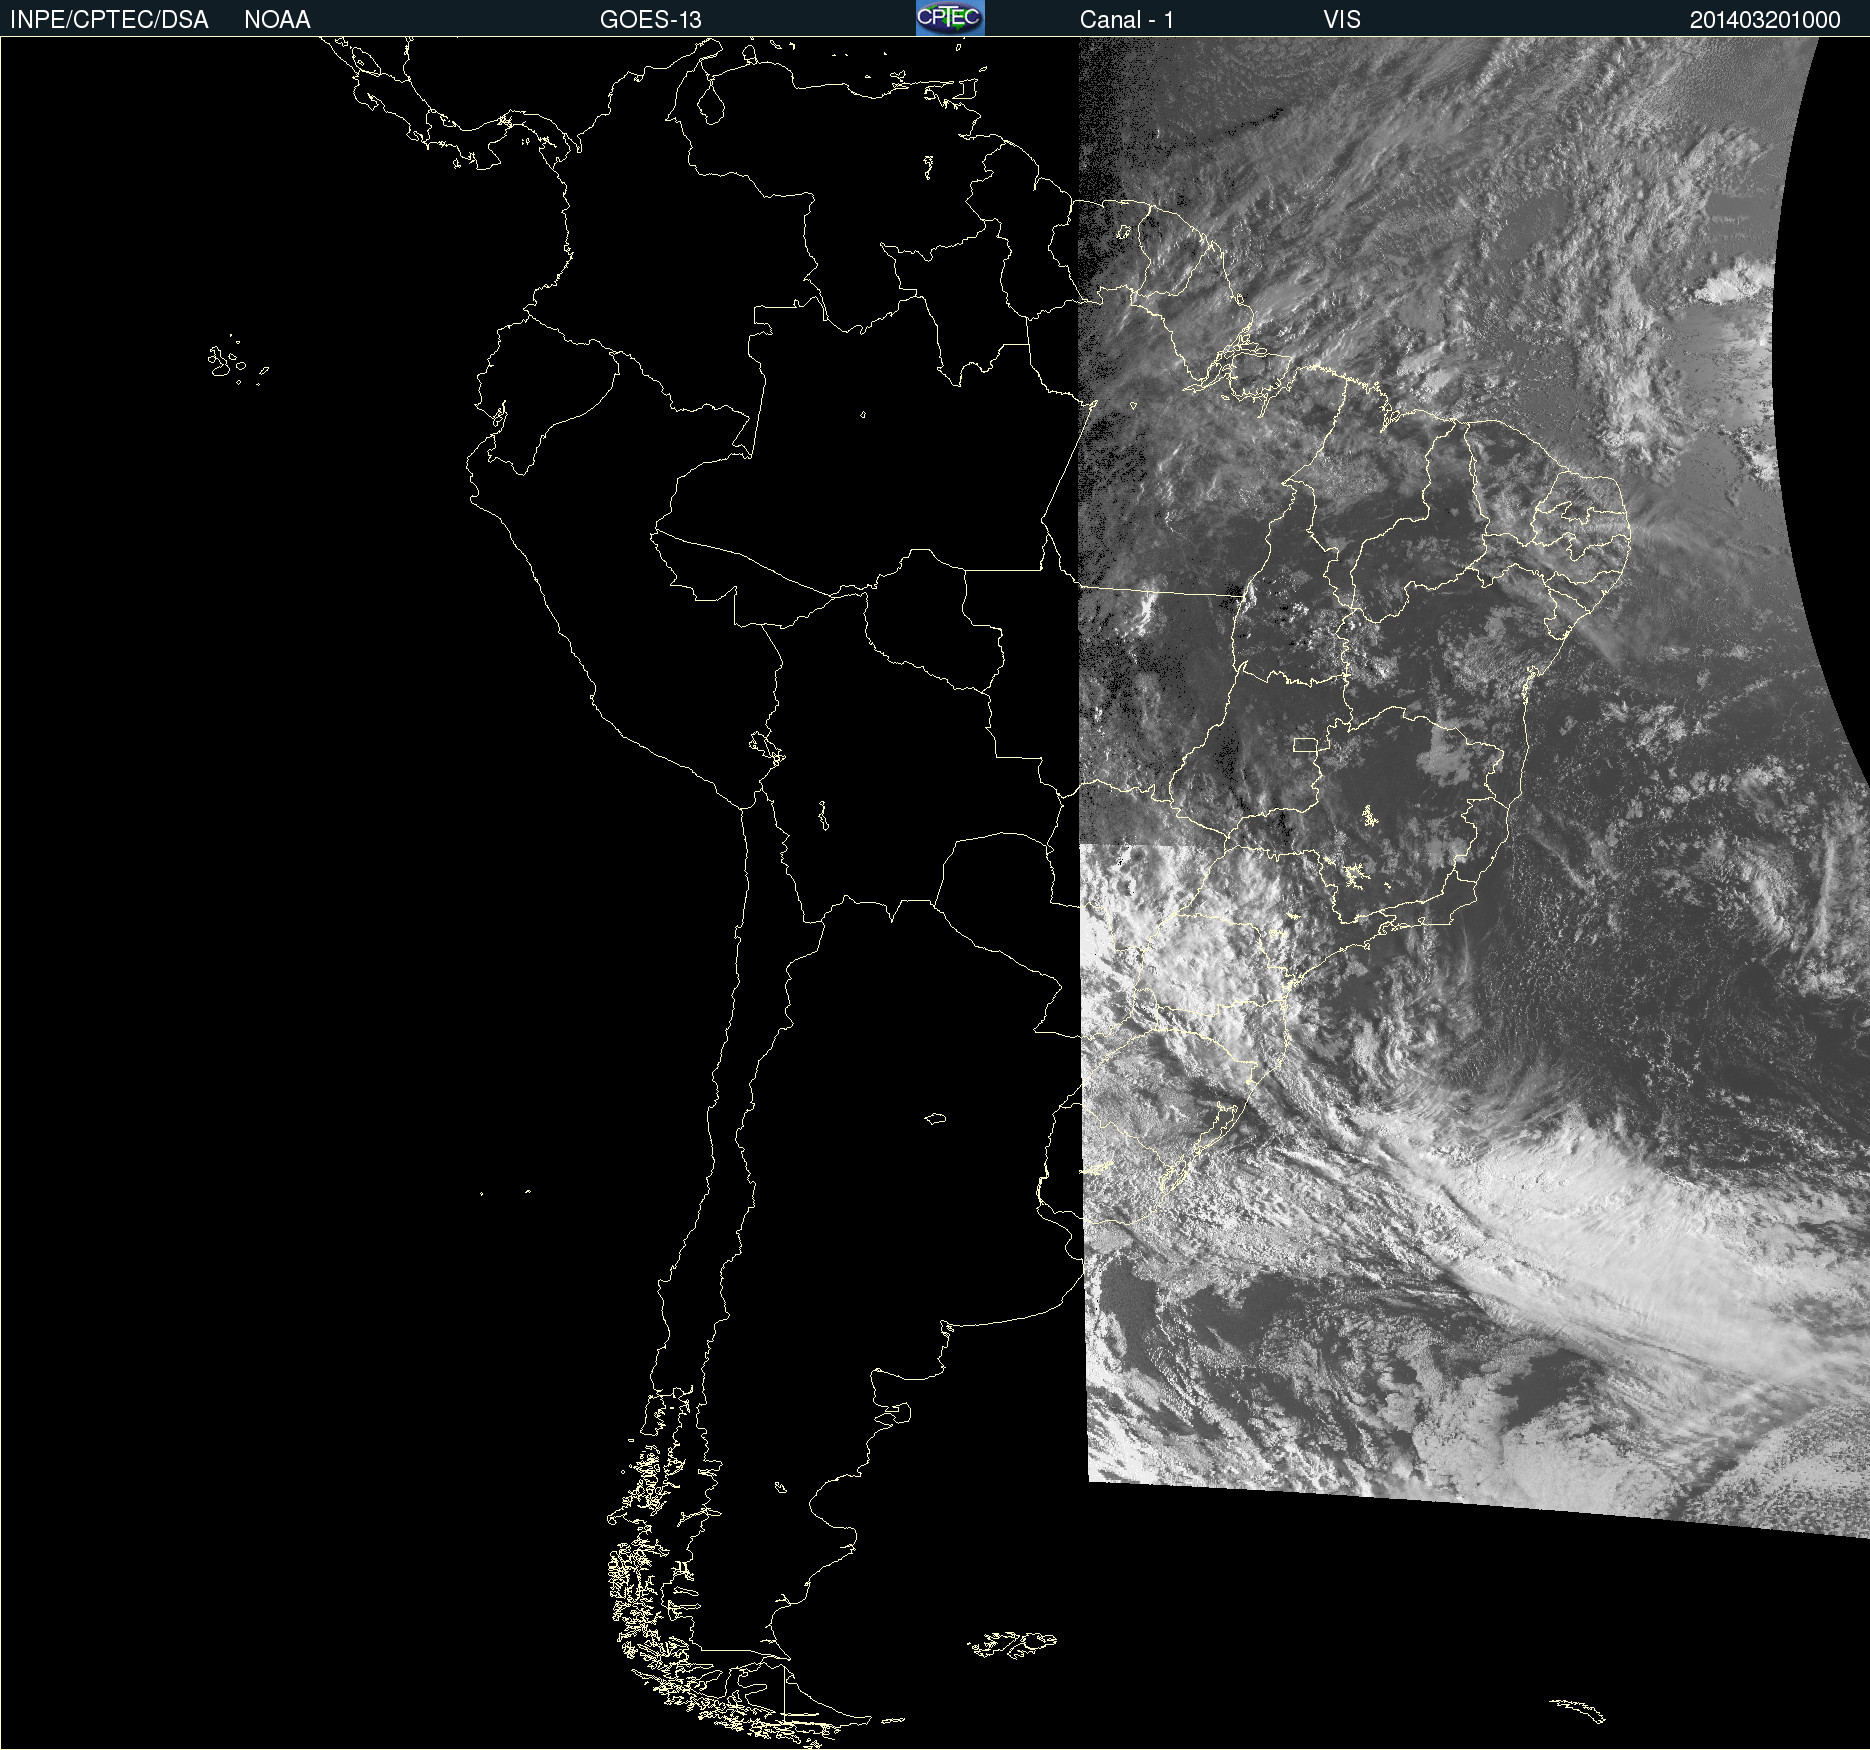
Task: Click the GOES-13 satellite label
Action: 651,20
